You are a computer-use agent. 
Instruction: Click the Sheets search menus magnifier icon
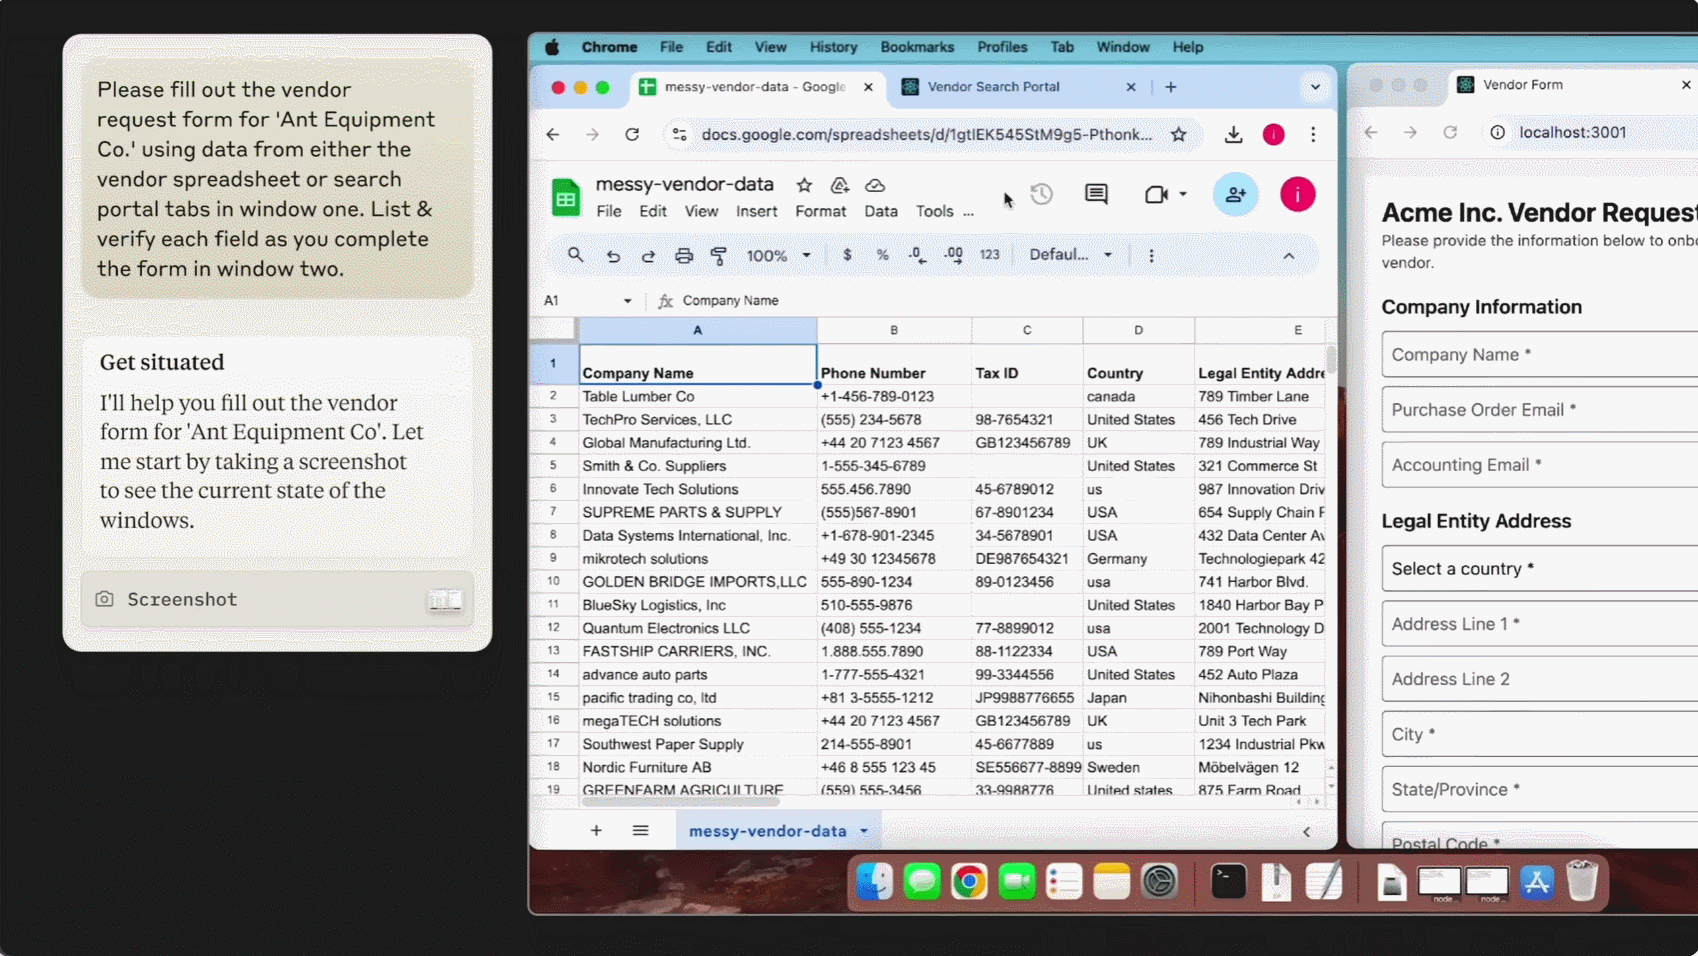[575, 255]
